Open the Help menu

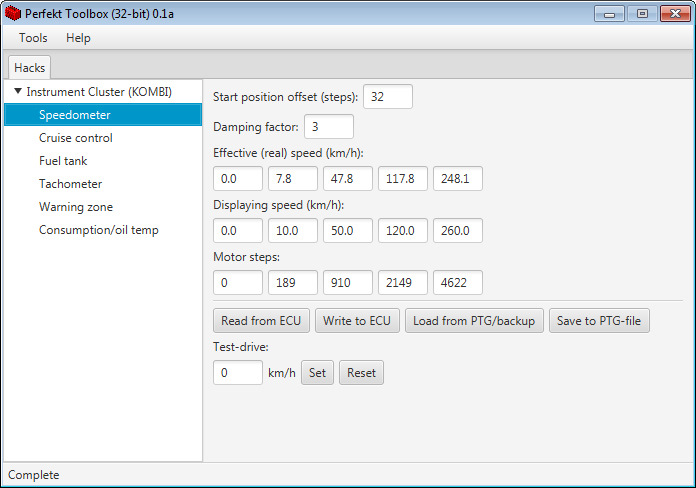coord(78,38)
